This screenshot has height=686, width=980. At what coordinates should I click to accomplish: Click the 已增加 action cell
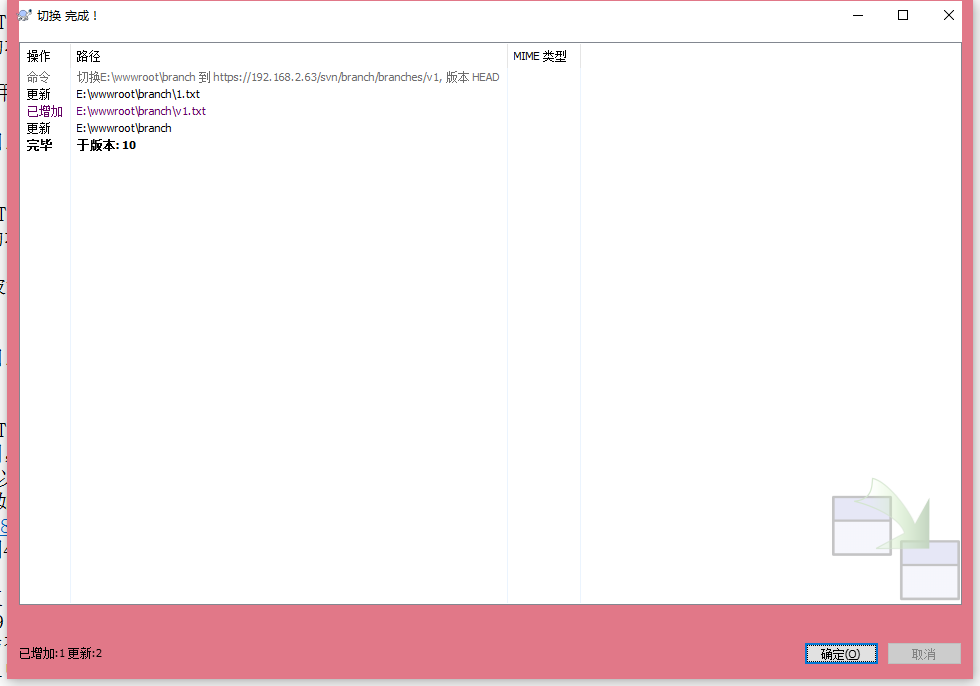coord(45,111)
